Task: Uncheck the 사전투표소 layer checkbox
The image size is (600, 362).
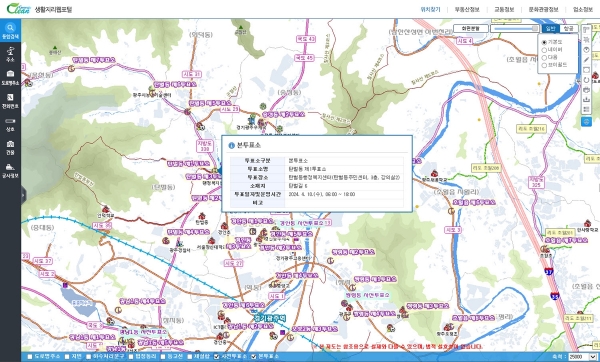Action: click(x=217, y=356)
